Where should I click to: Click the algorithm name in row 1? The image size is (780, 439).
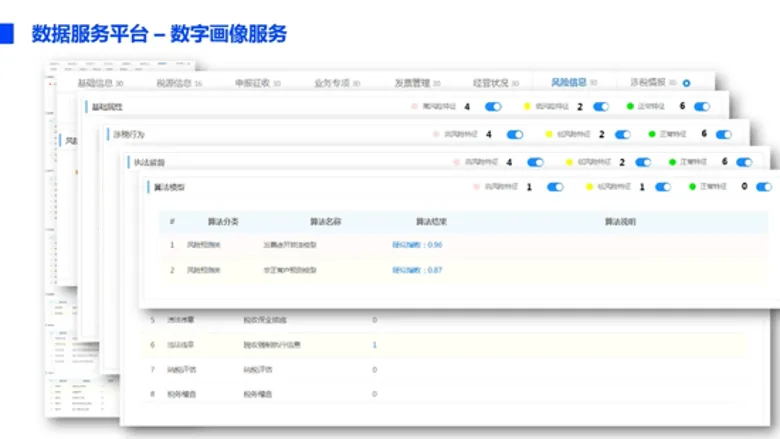click(290, 245)
